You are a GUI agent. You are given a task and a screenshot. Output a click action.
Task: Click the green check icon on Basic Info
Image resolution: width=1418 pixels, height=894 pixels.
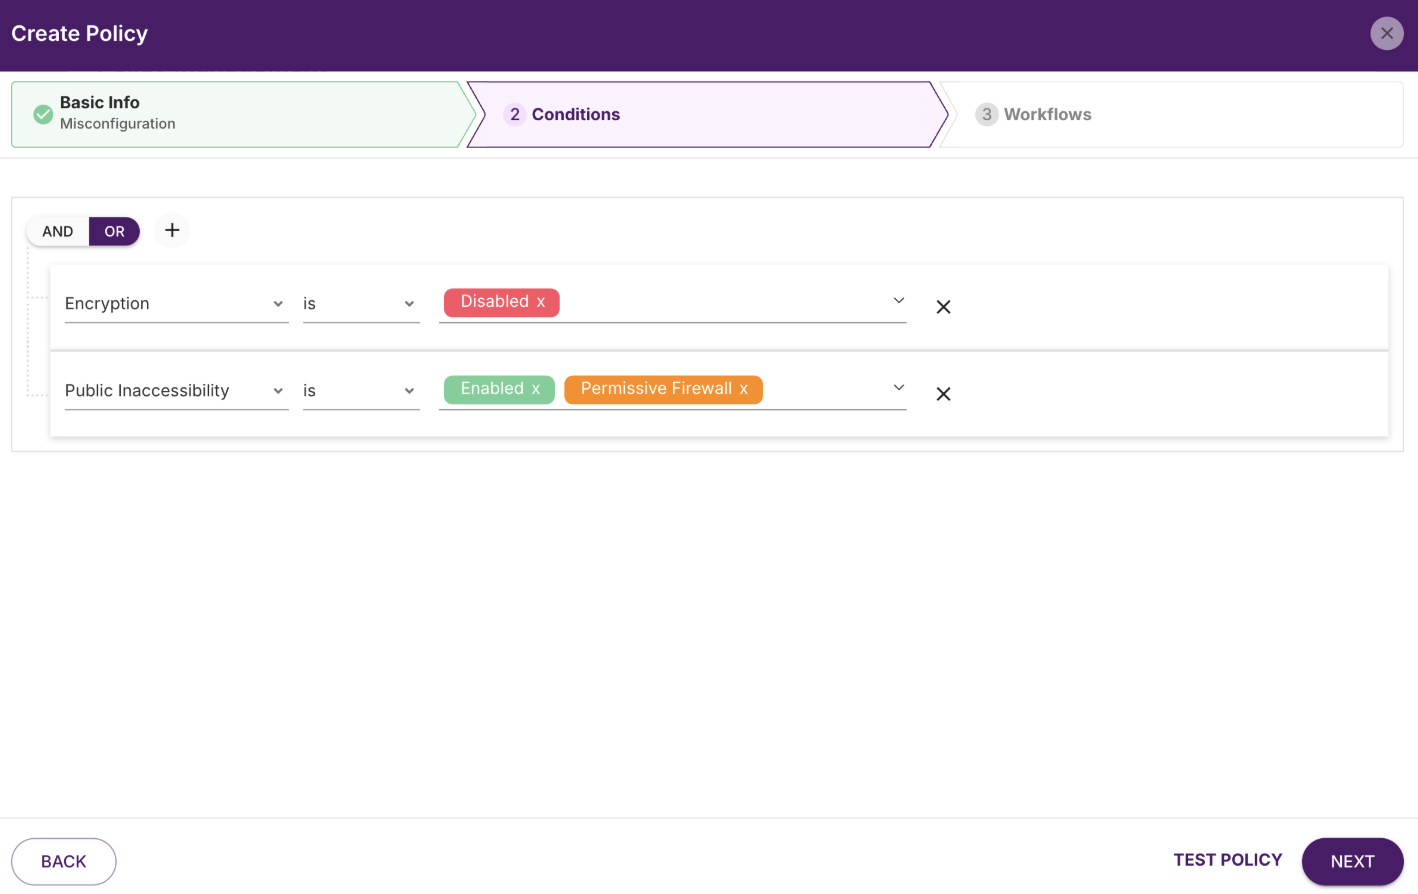coord(43,114)
